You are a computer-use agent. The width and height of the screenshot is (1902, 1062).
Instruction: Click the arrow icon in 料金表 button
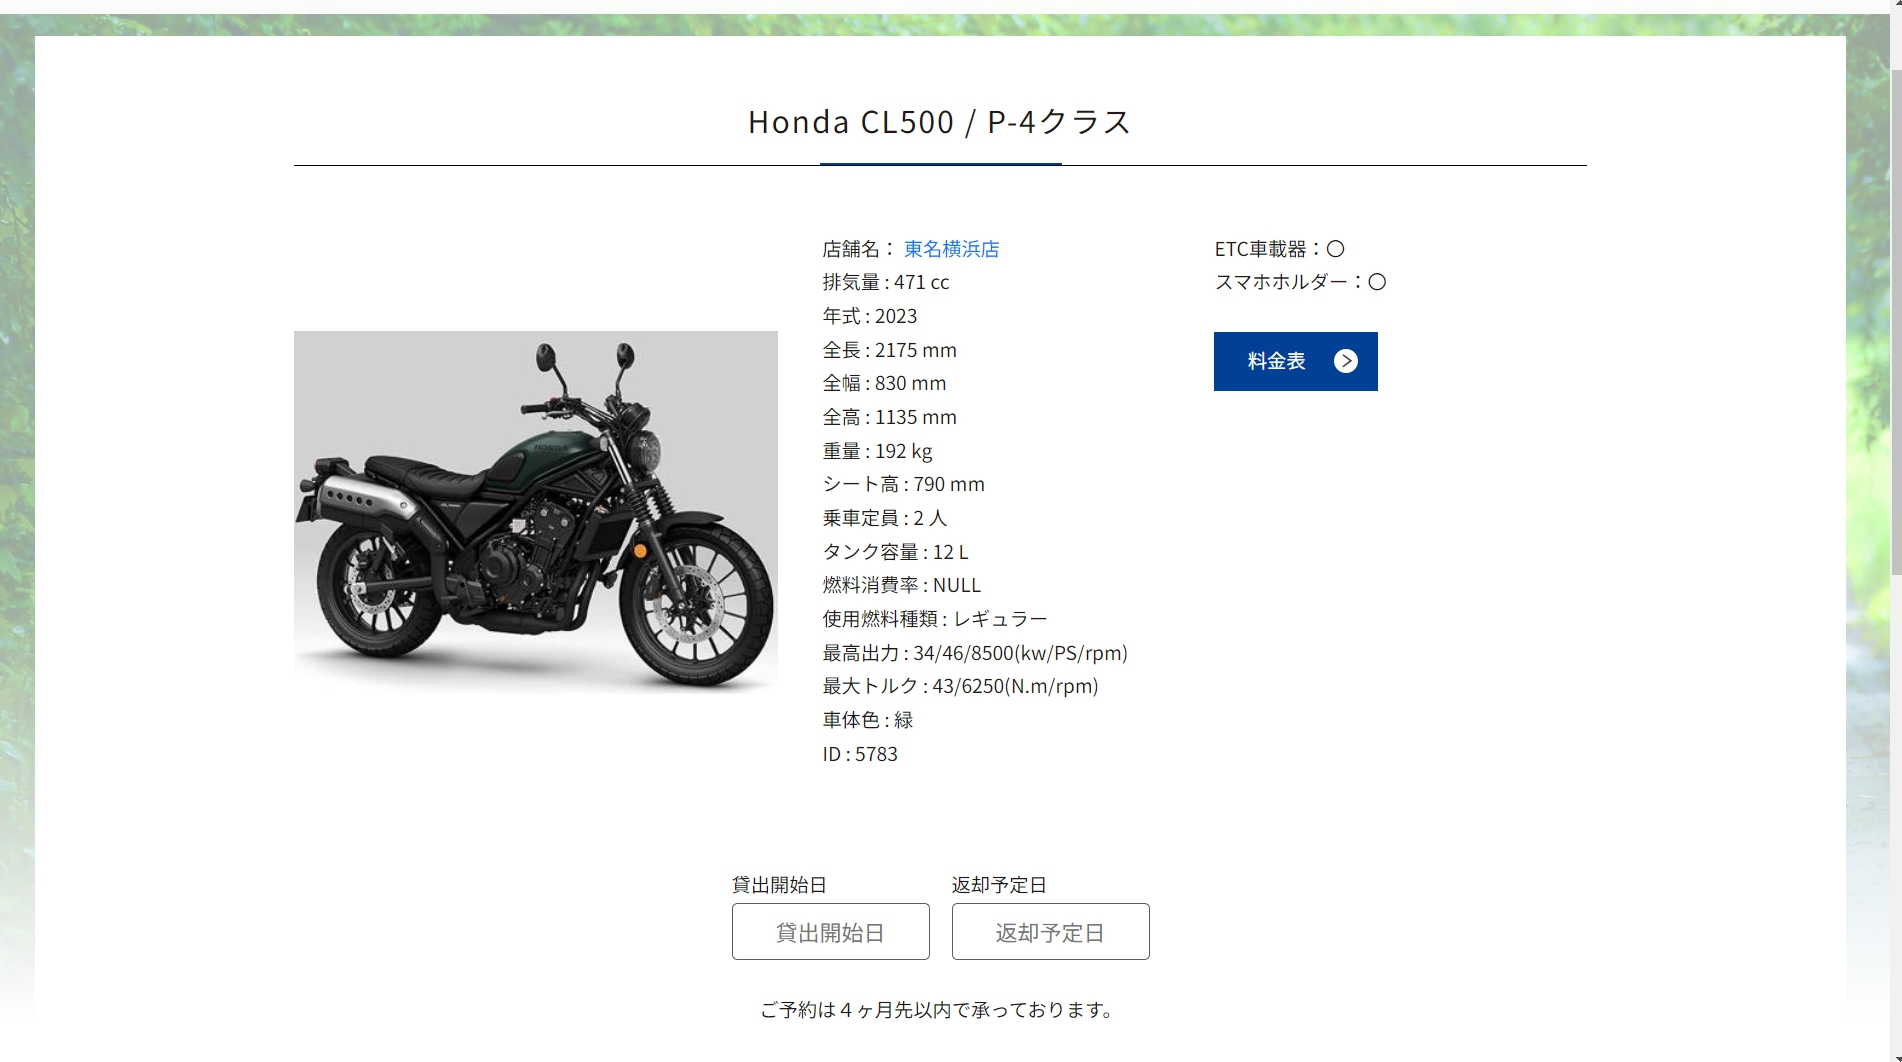coord(1346,361)
